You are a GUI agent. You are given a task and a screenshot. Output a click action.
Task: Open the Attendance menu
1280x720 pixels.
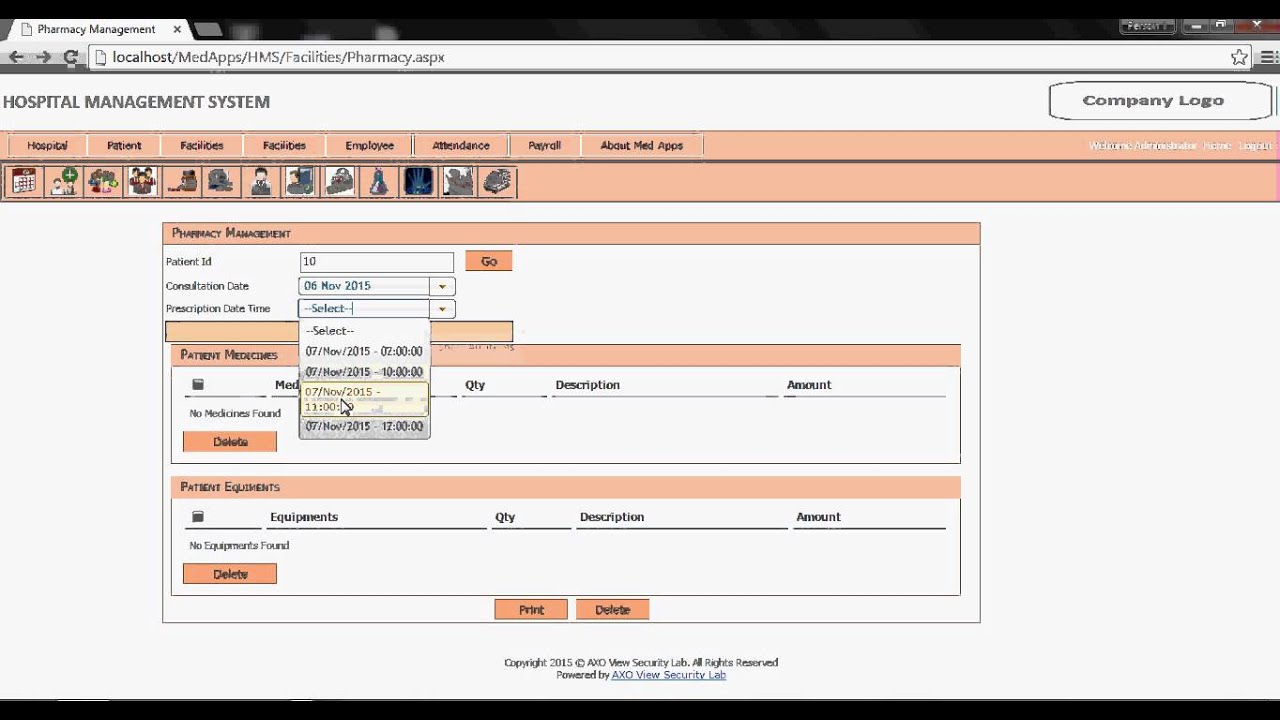461,145
